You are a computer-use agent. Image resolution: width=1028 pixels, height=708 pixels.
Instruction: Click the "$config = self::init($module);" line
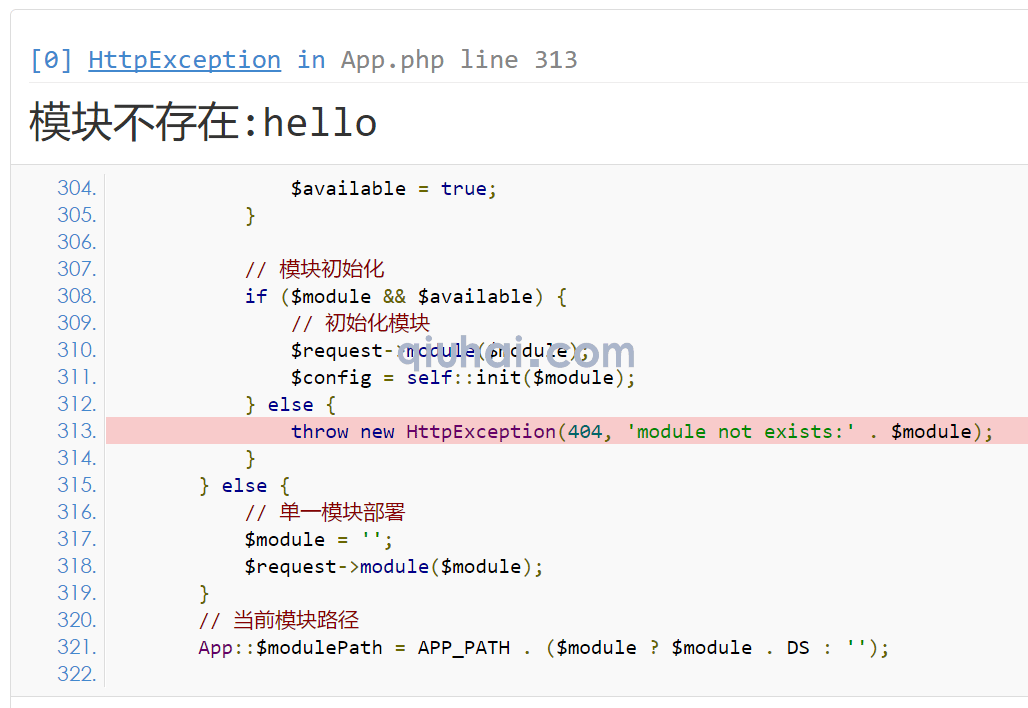pos(463,378)
